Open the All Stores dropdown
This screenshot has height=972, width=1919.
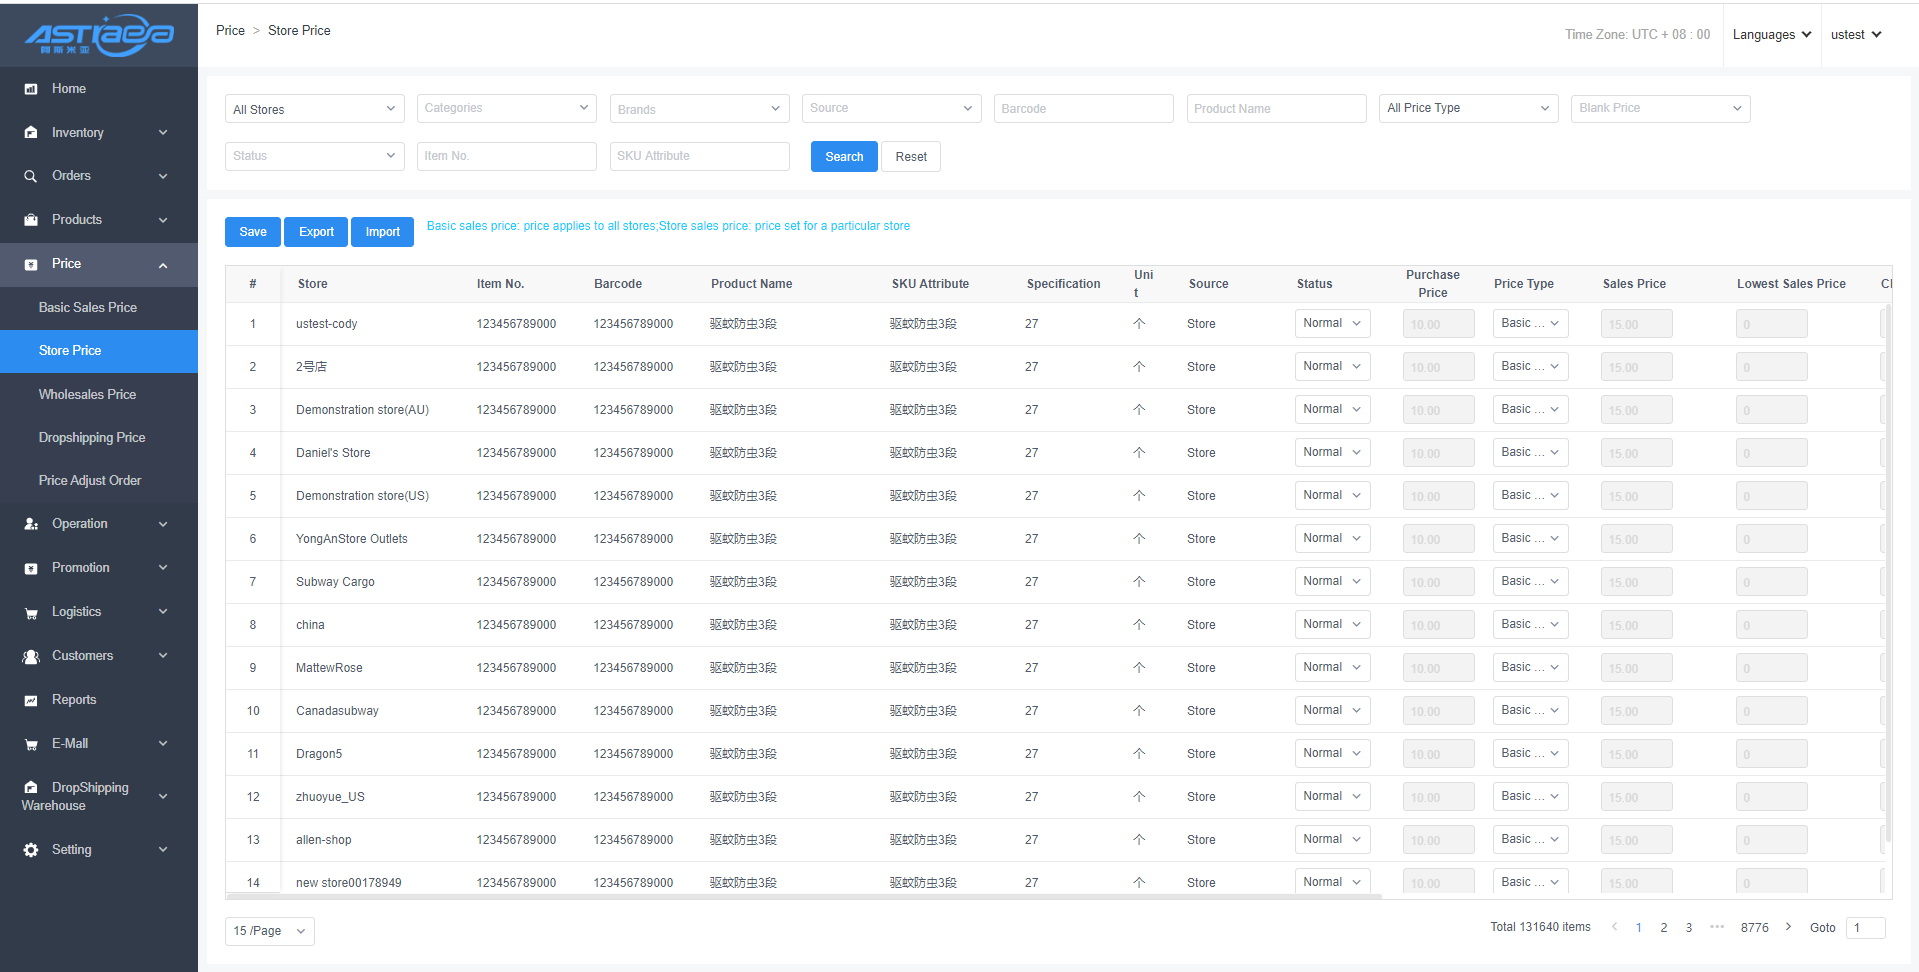314,109
